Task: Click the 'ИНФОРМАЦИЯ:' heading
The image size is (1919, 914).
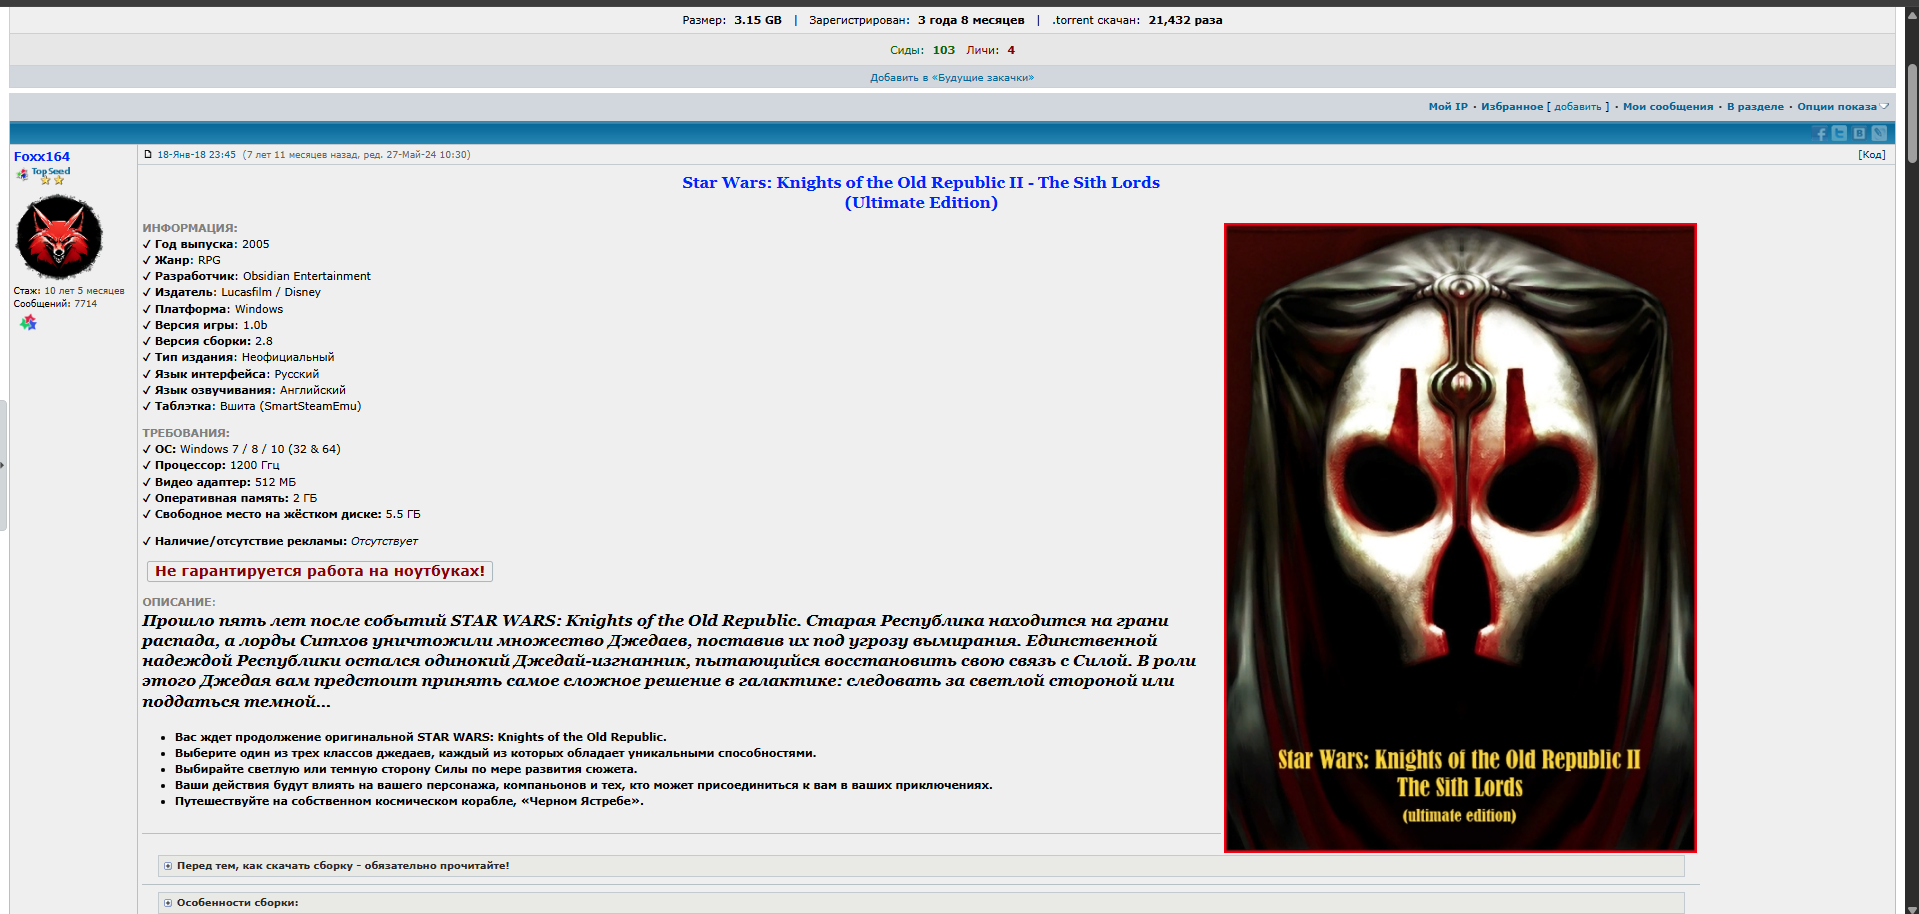Action: (190, 228)
